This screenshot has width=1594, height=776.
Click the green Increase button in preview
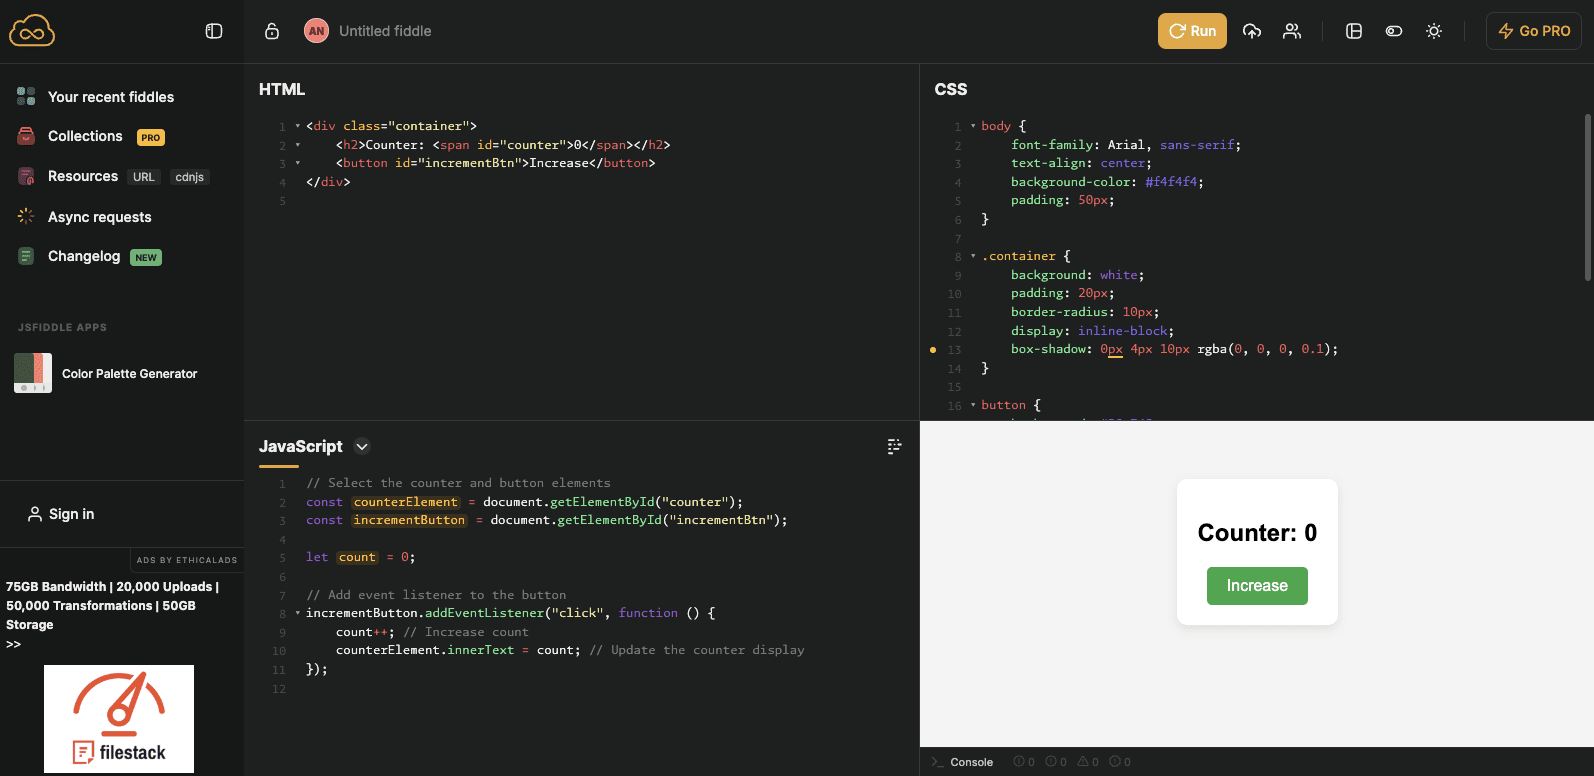[x=1257, y=586]
